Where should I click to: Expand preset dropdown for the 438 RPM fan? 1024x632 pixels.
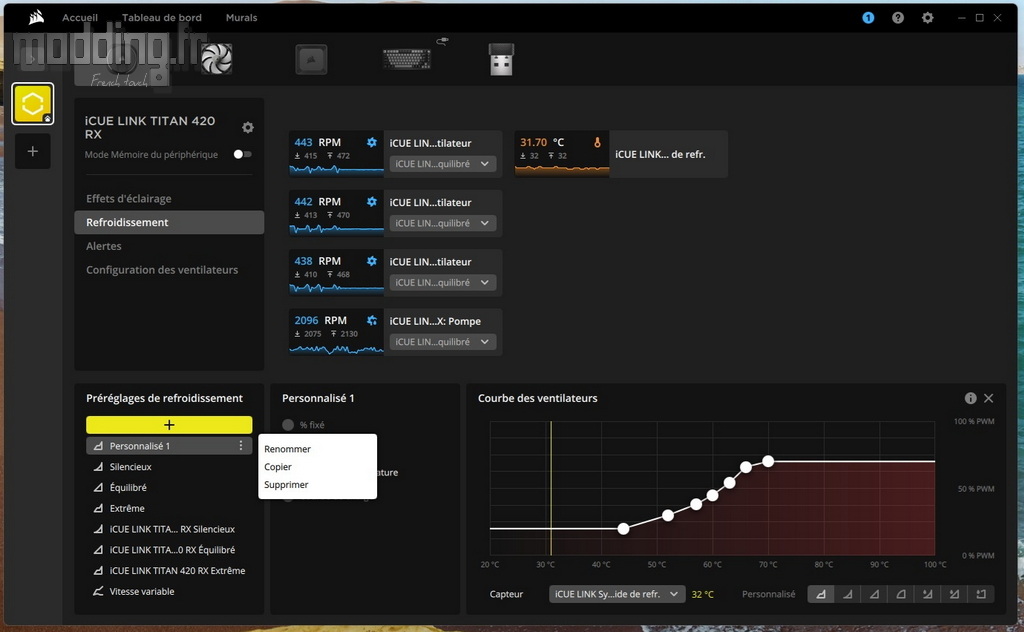coord(442,283)
